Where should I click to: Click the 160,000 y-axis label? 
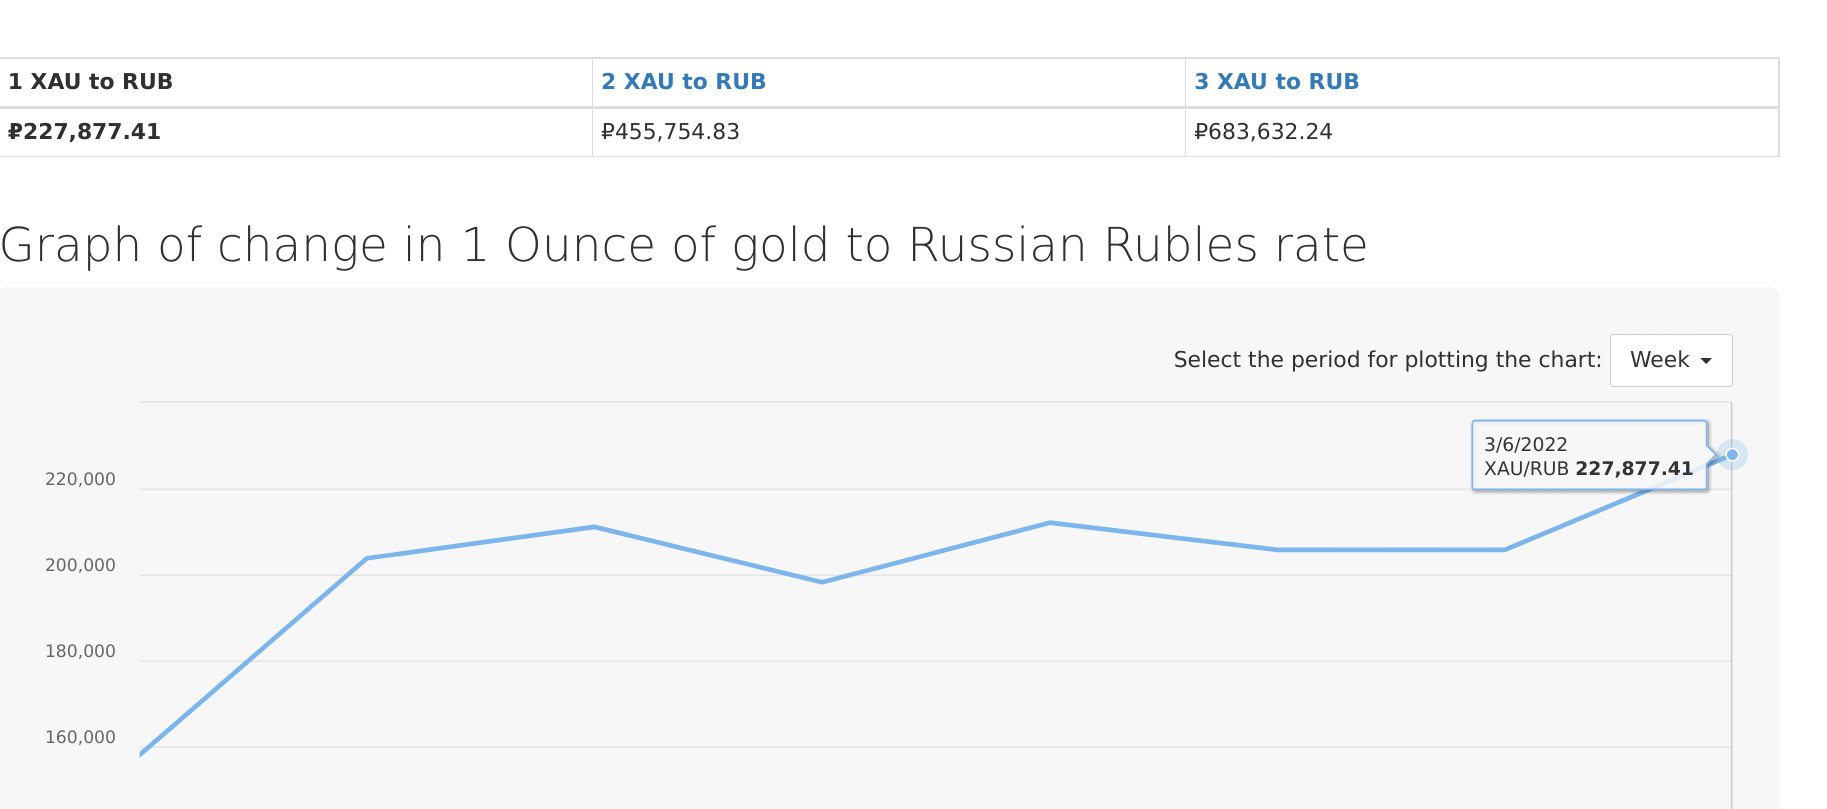coord(80,737)
